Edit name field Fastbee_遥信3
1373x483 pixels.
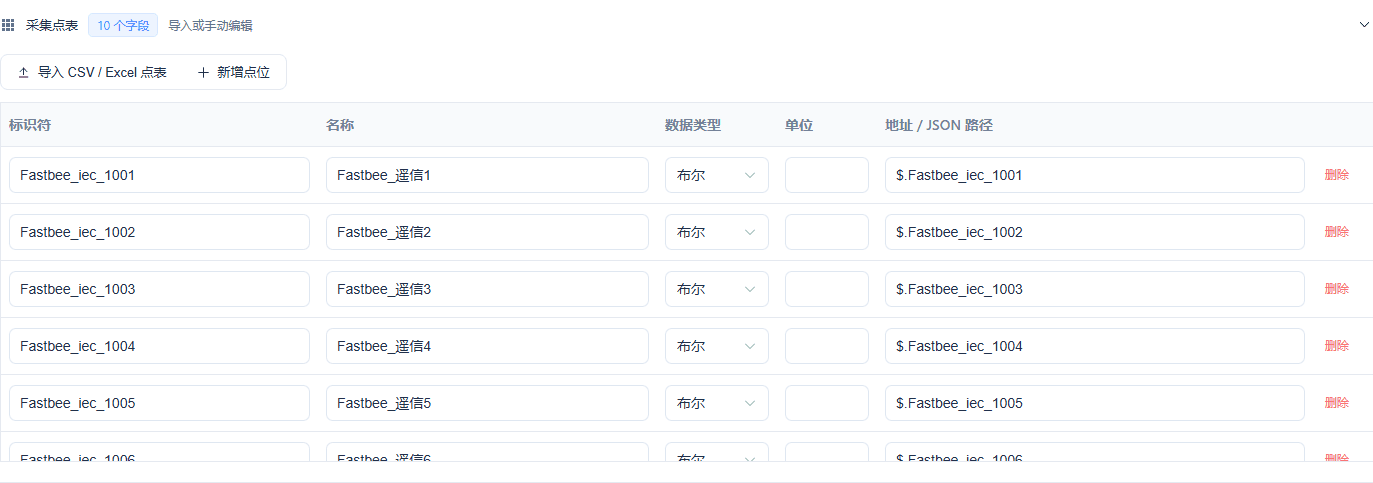point(487,289)
